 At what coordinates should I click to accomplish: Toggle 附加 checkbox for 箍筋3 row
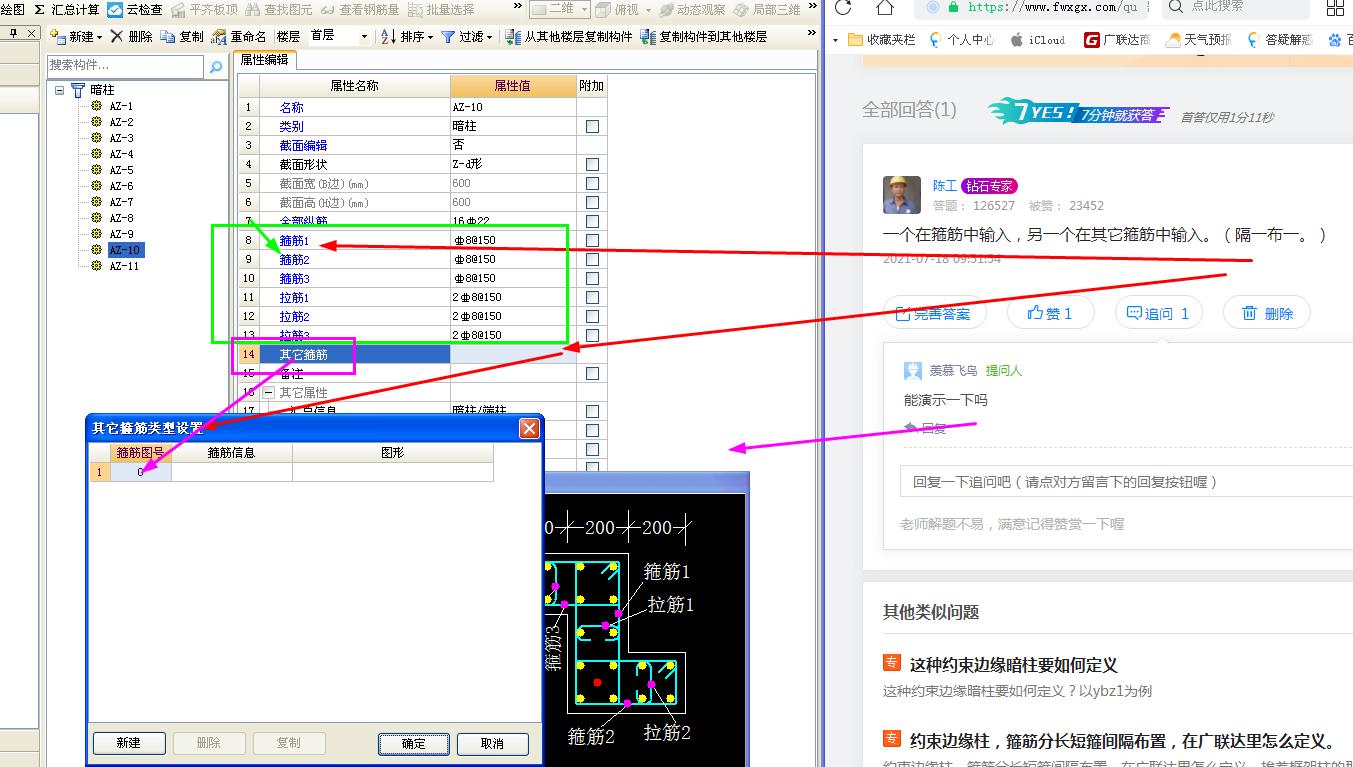(x=592, y=279)
